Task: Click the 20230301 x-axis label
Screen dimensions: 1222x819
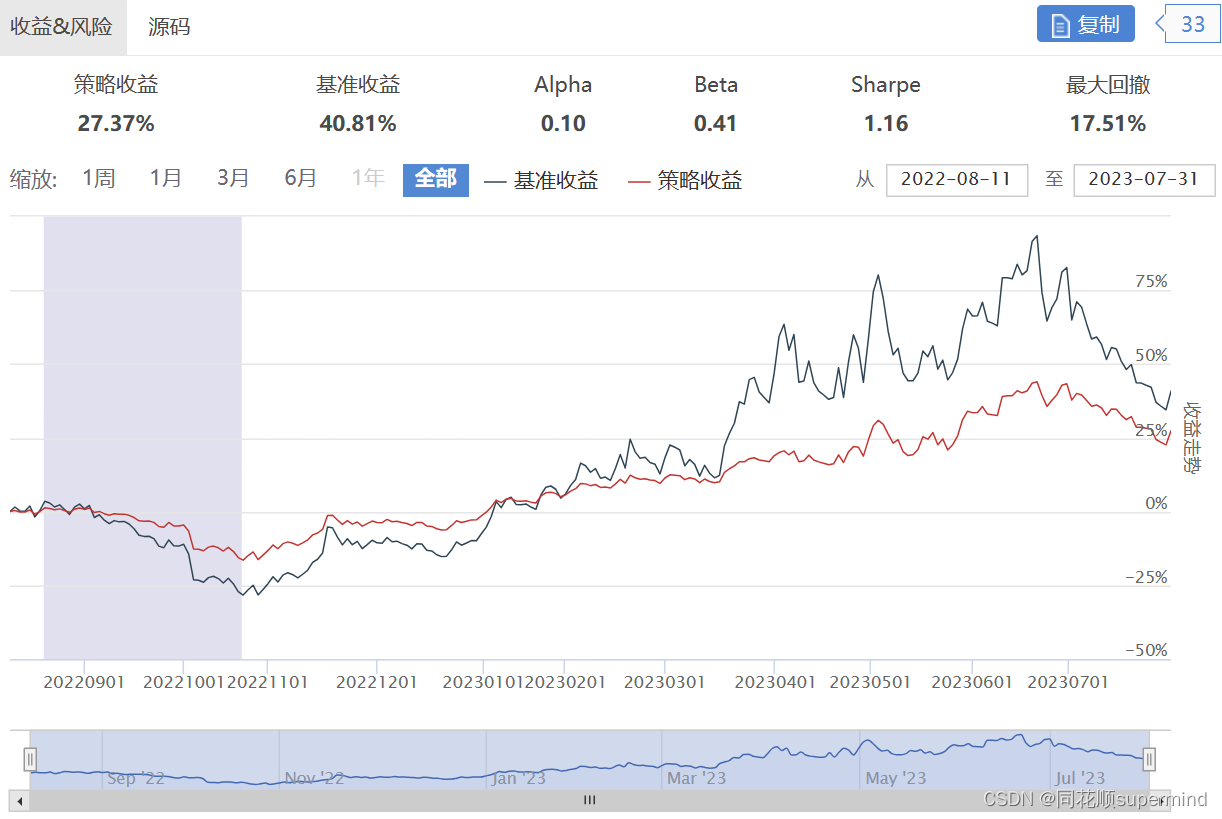Action: 665,683
